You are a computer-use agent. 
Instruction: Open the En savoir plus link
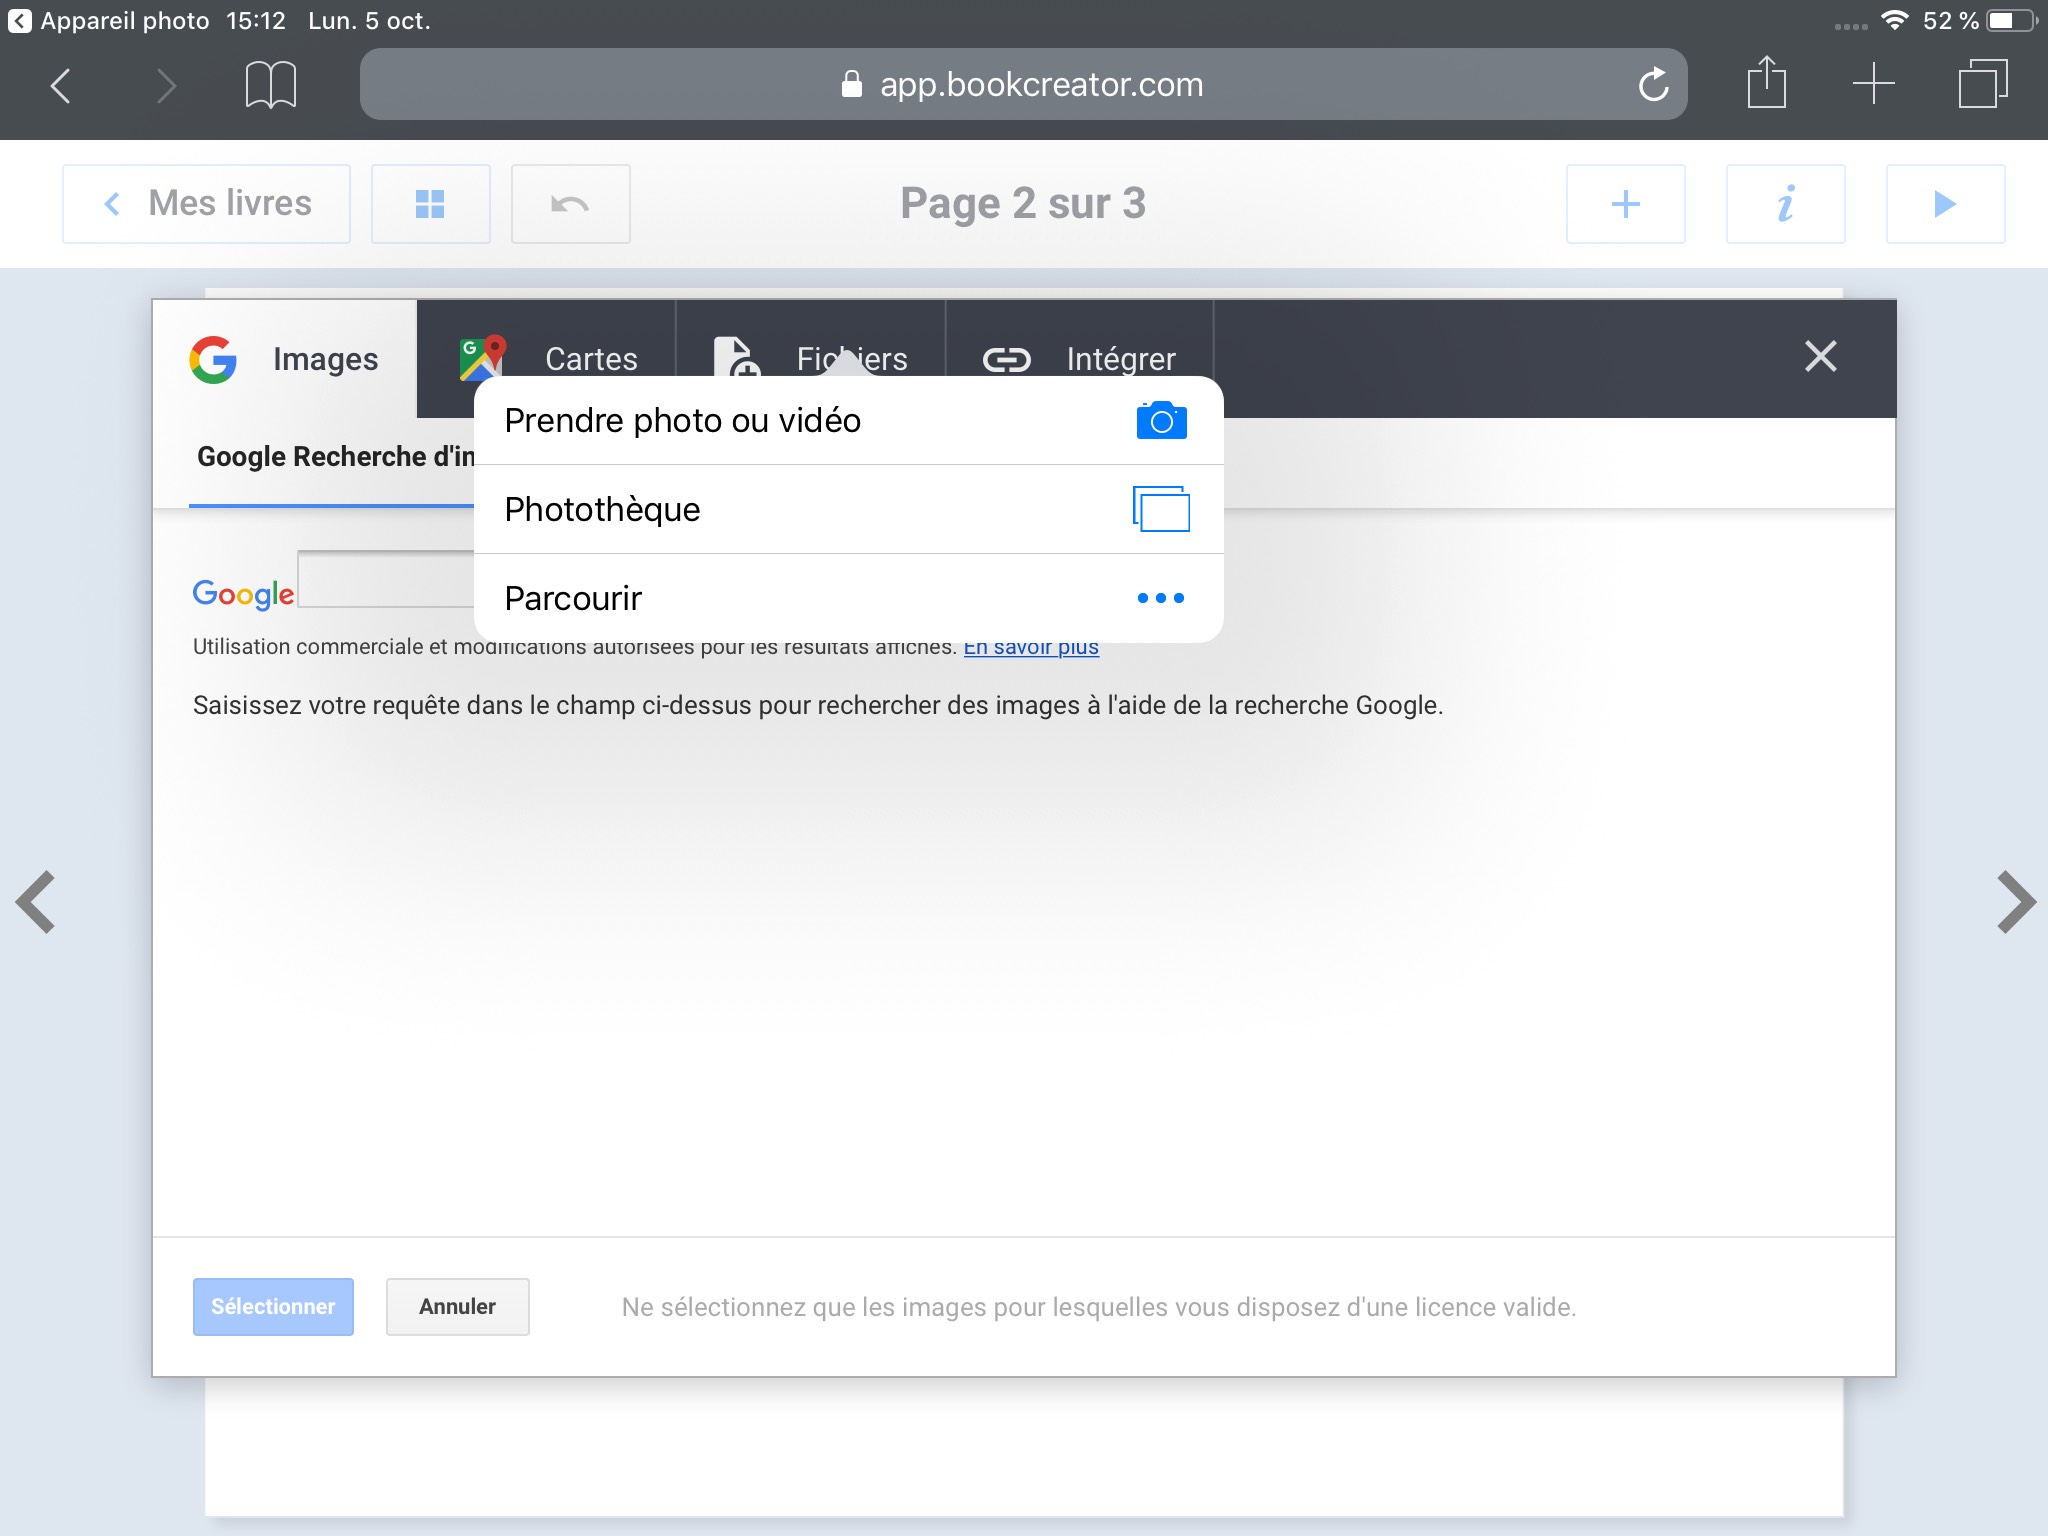pos(1031,648)
